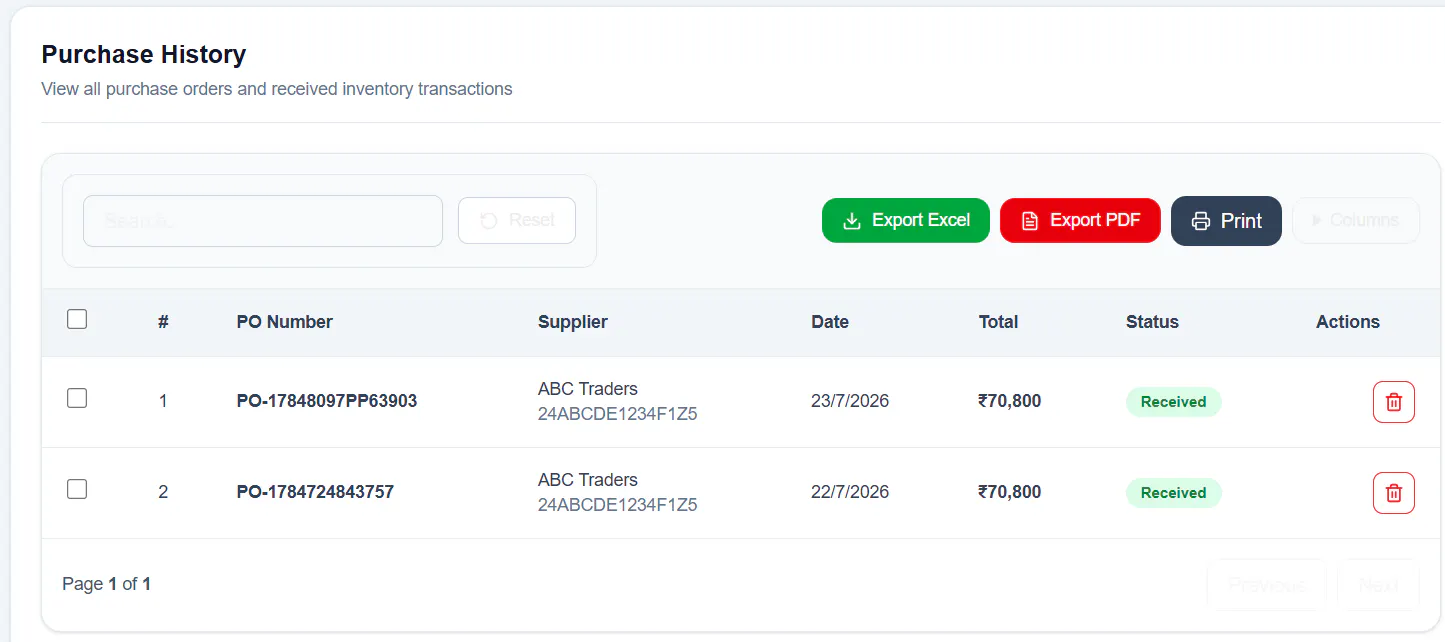Viewport: 1445px width, 642px height.
Task: Open PO-1784724843757 order number
Action: point(315,492)
